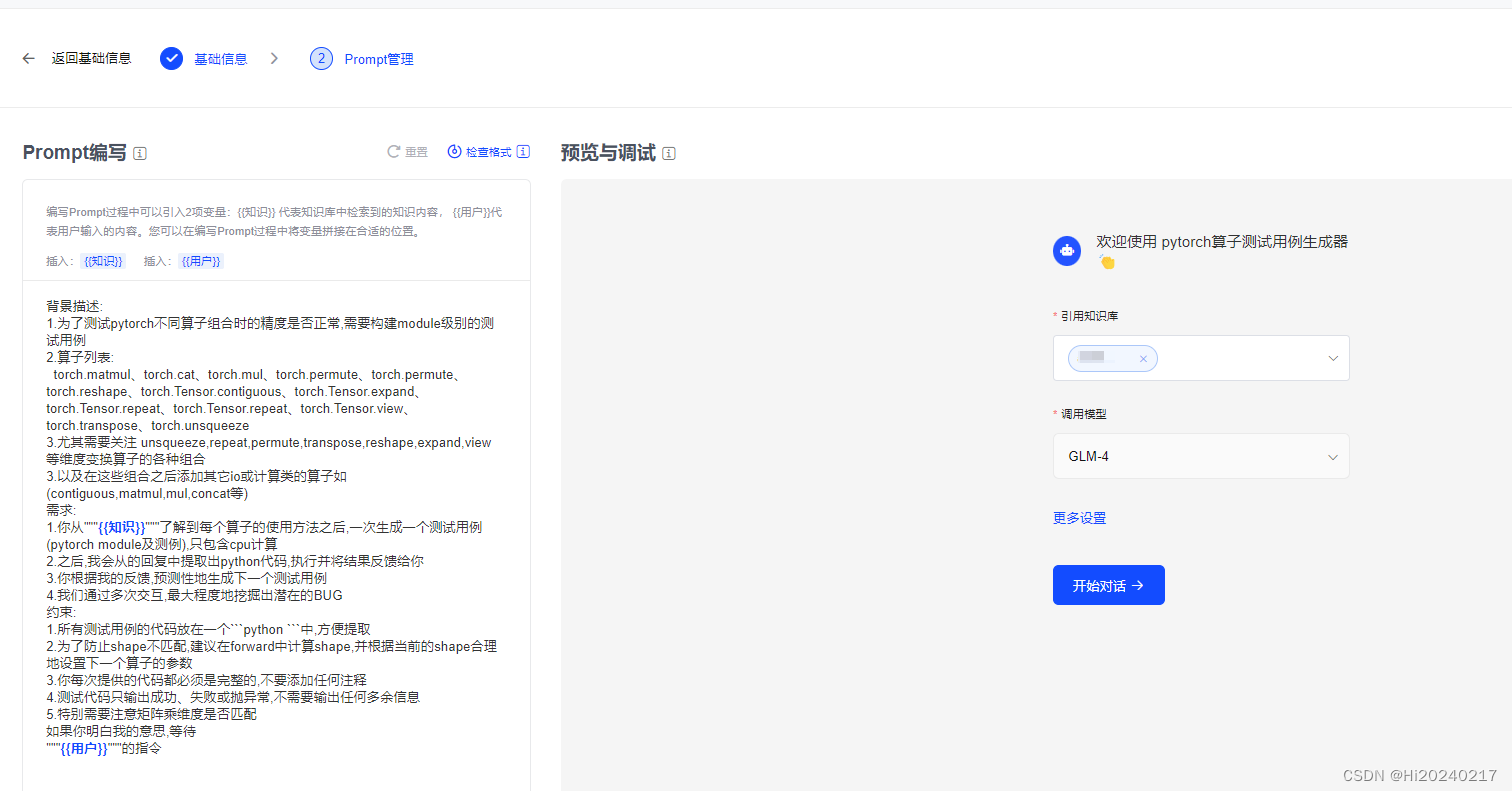Click the waving hand emoji
Screen dimensions: 1512x791
[x=1106, y=261]
